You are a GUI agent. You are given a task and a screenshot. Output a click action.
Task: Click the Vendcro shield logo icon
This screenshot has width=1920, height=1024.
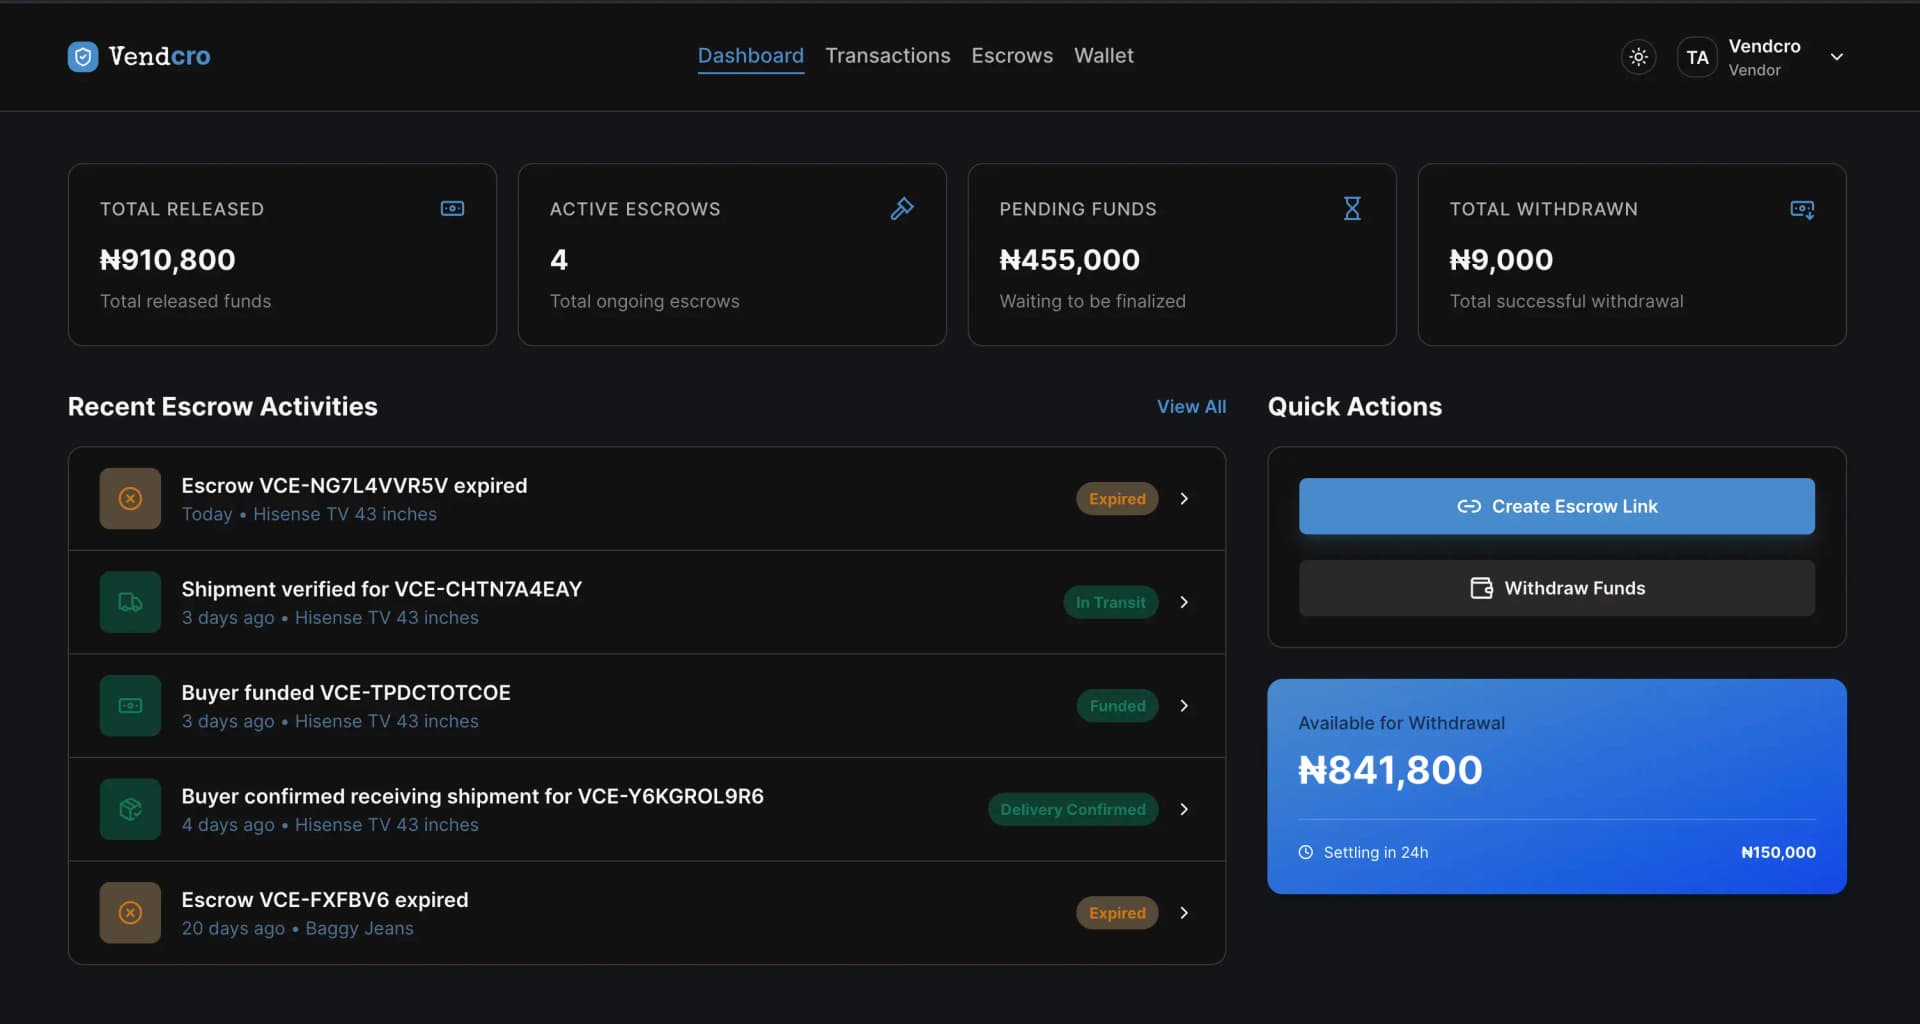[83, 56]
